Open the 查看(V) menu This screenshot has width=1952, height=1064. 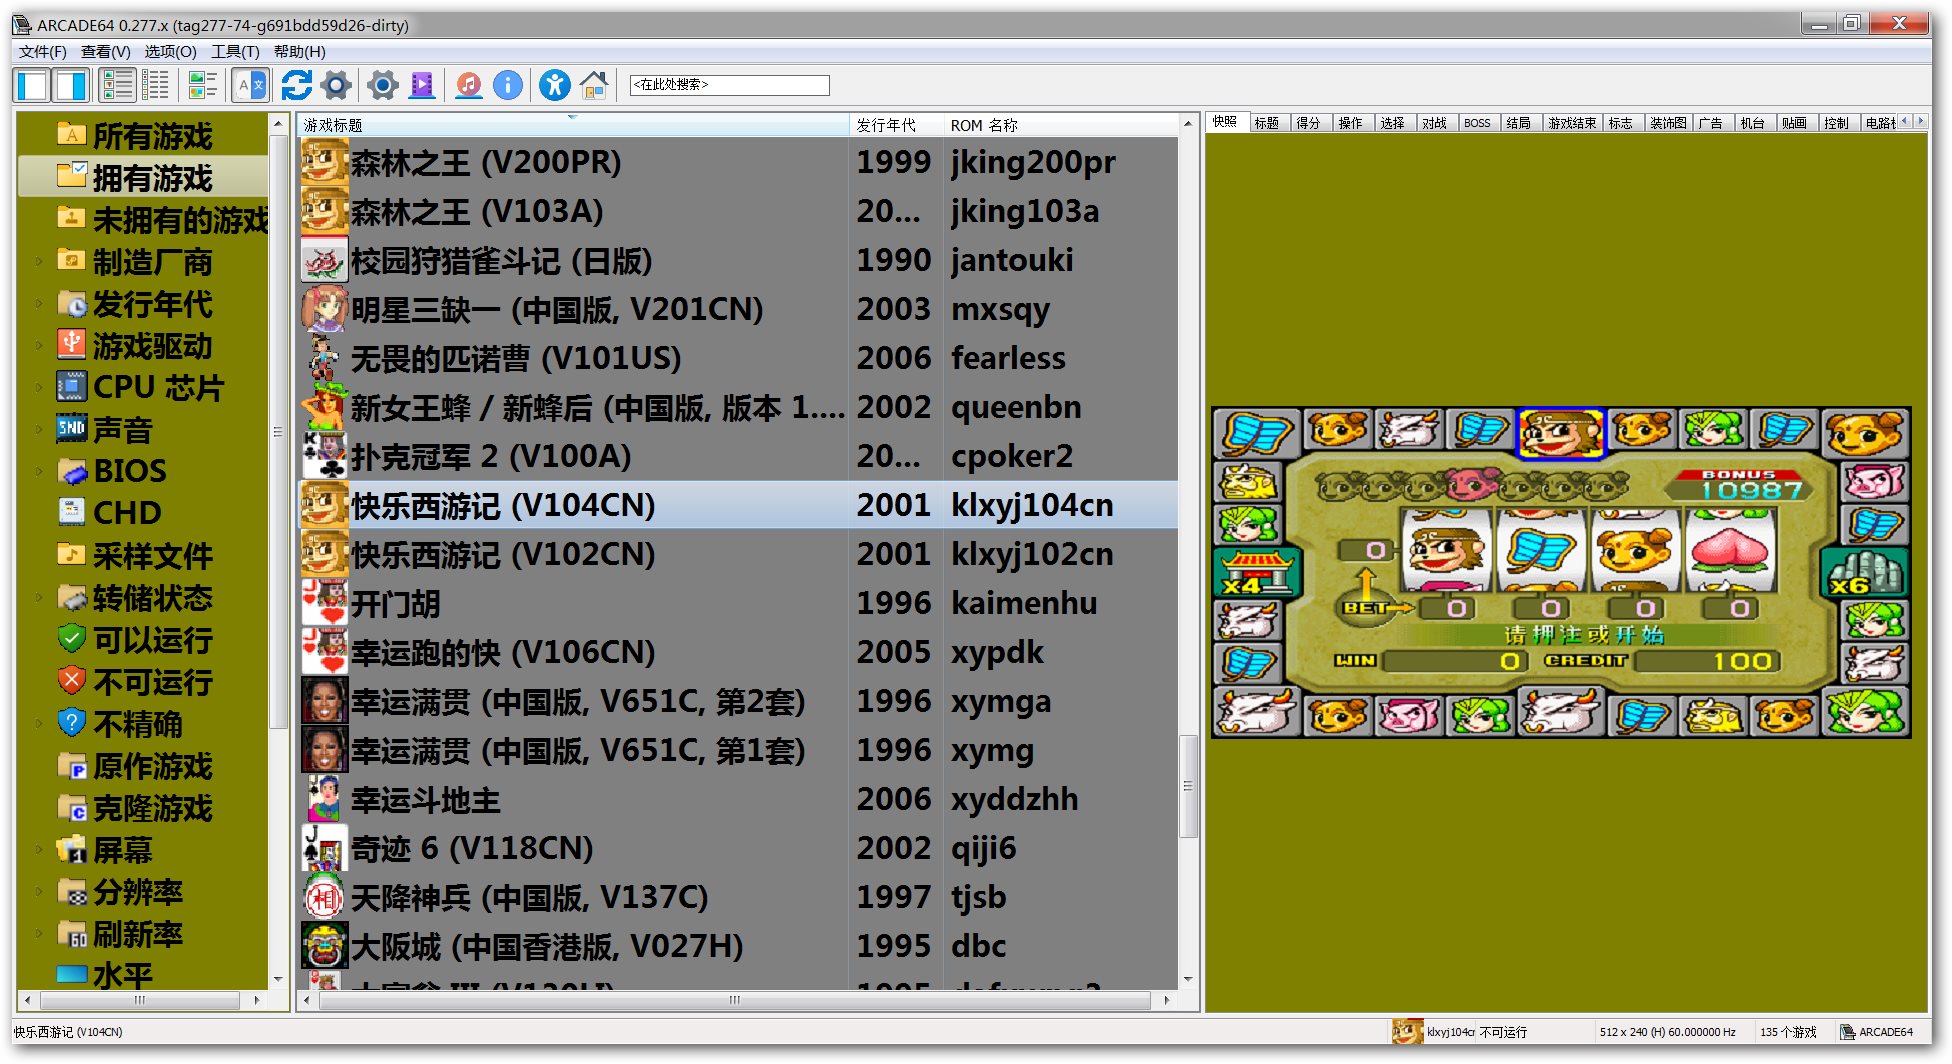click(105, 52)
